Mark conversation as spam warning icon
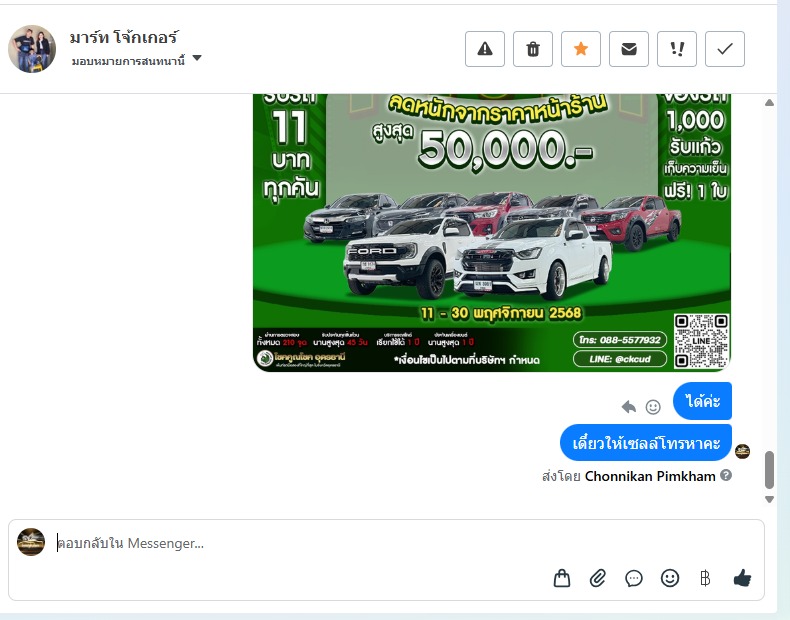790x620 pixels. pyautogui.click(x=485, y=49)
